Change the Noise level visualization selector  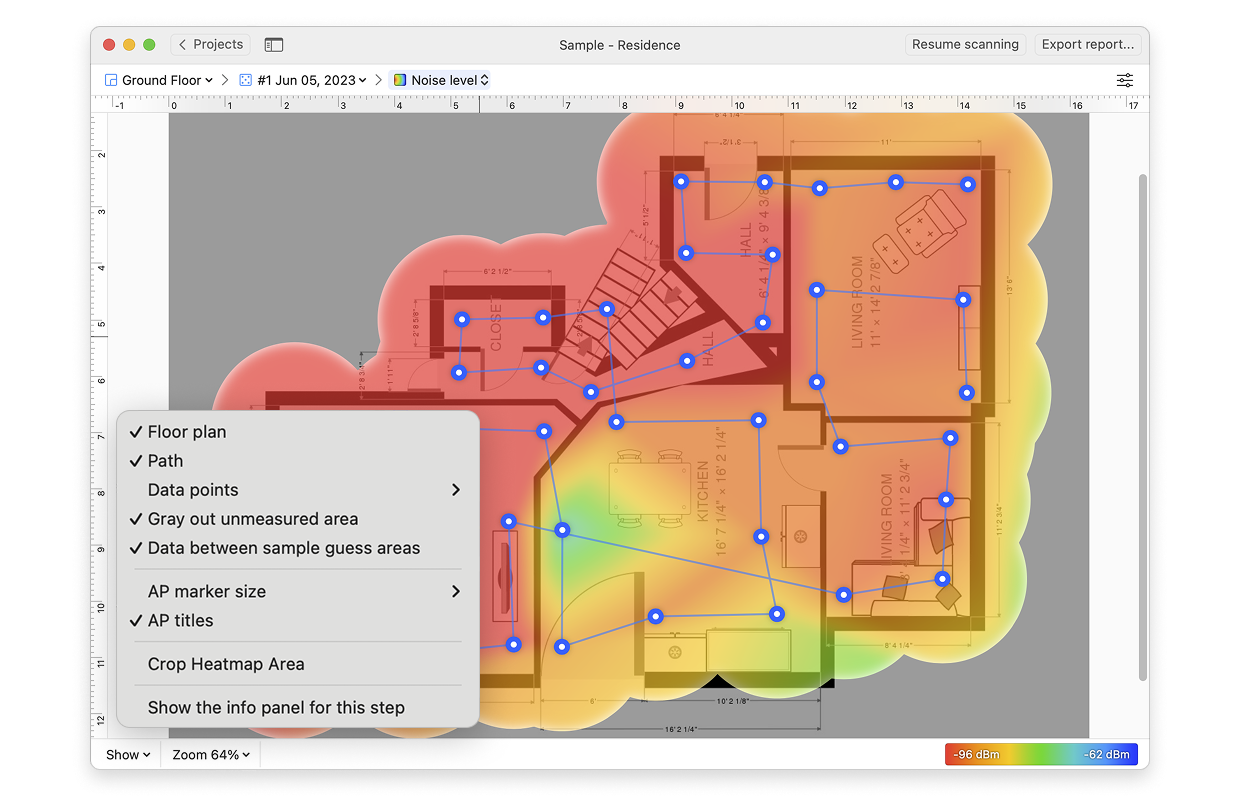[x=441, y=80]
